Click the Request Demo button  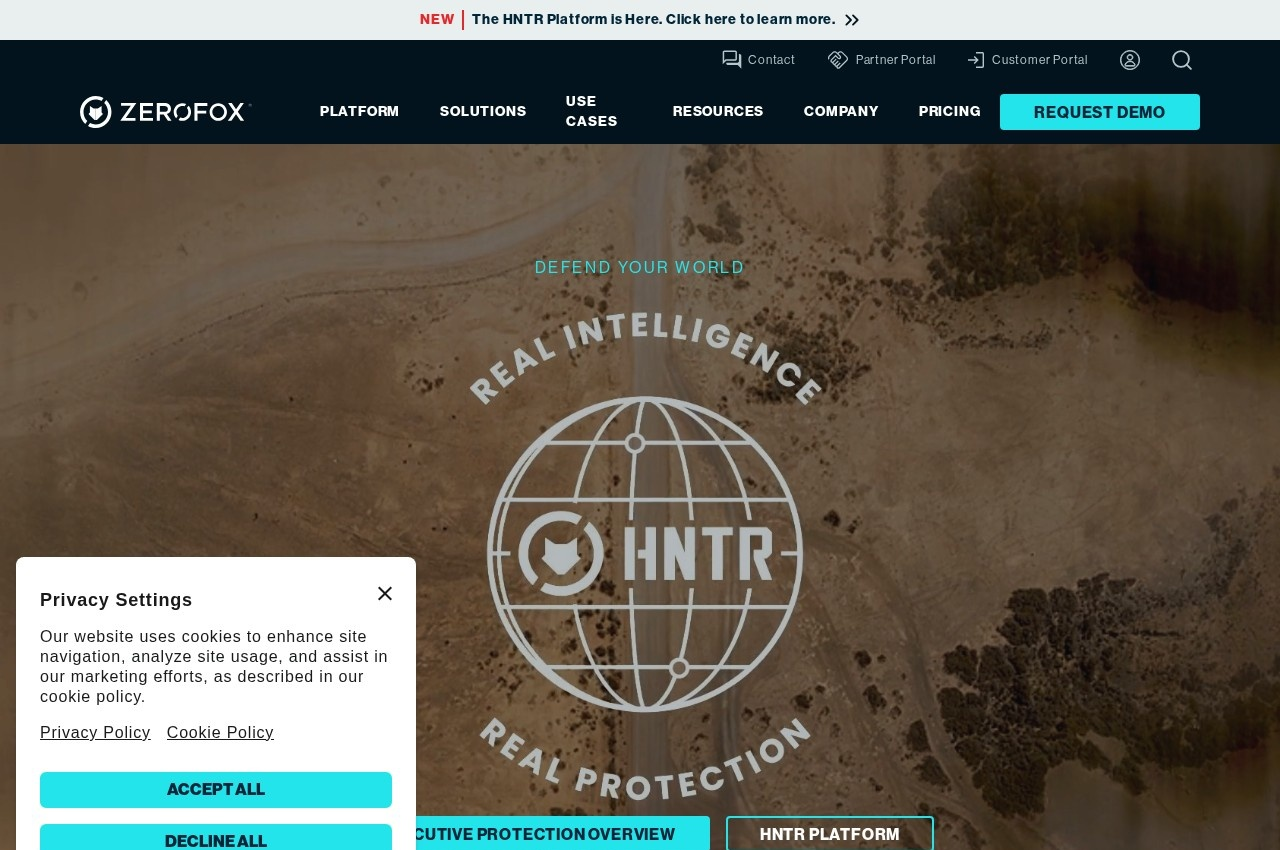[1100, 112]
